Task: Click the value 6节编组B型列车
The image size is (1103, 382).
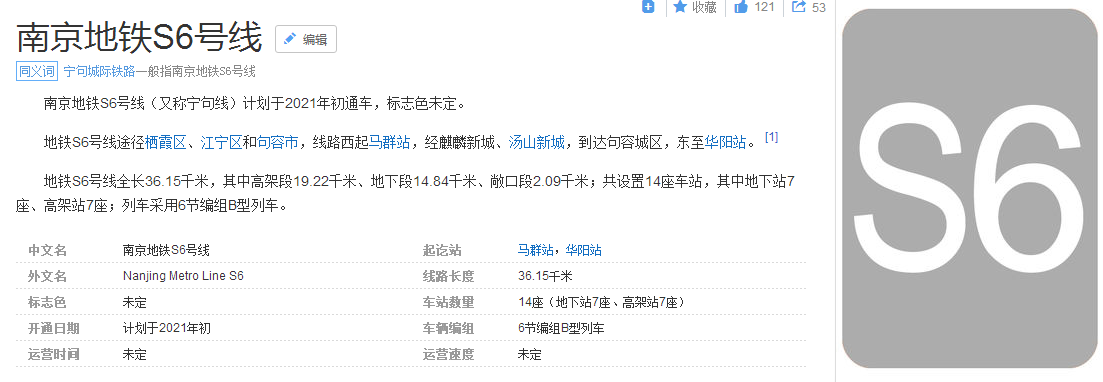Action: 561,329
